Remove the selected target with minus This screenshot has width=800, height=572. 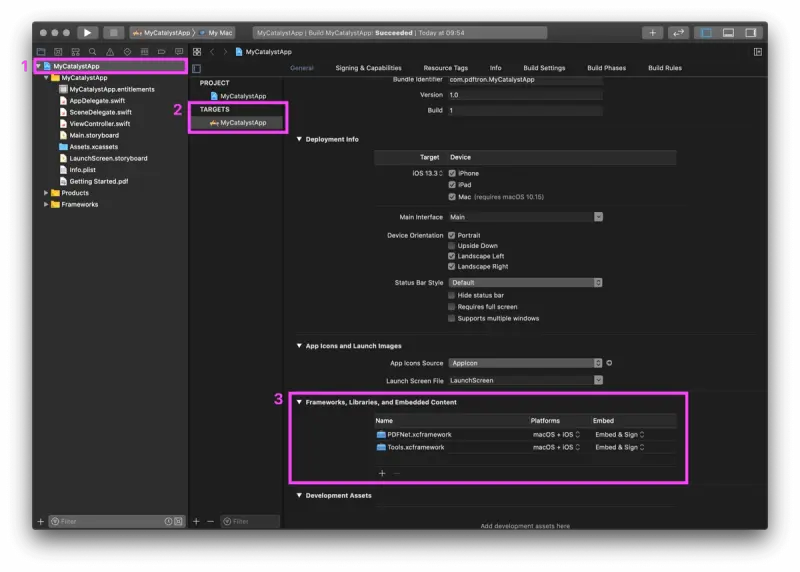210,521
